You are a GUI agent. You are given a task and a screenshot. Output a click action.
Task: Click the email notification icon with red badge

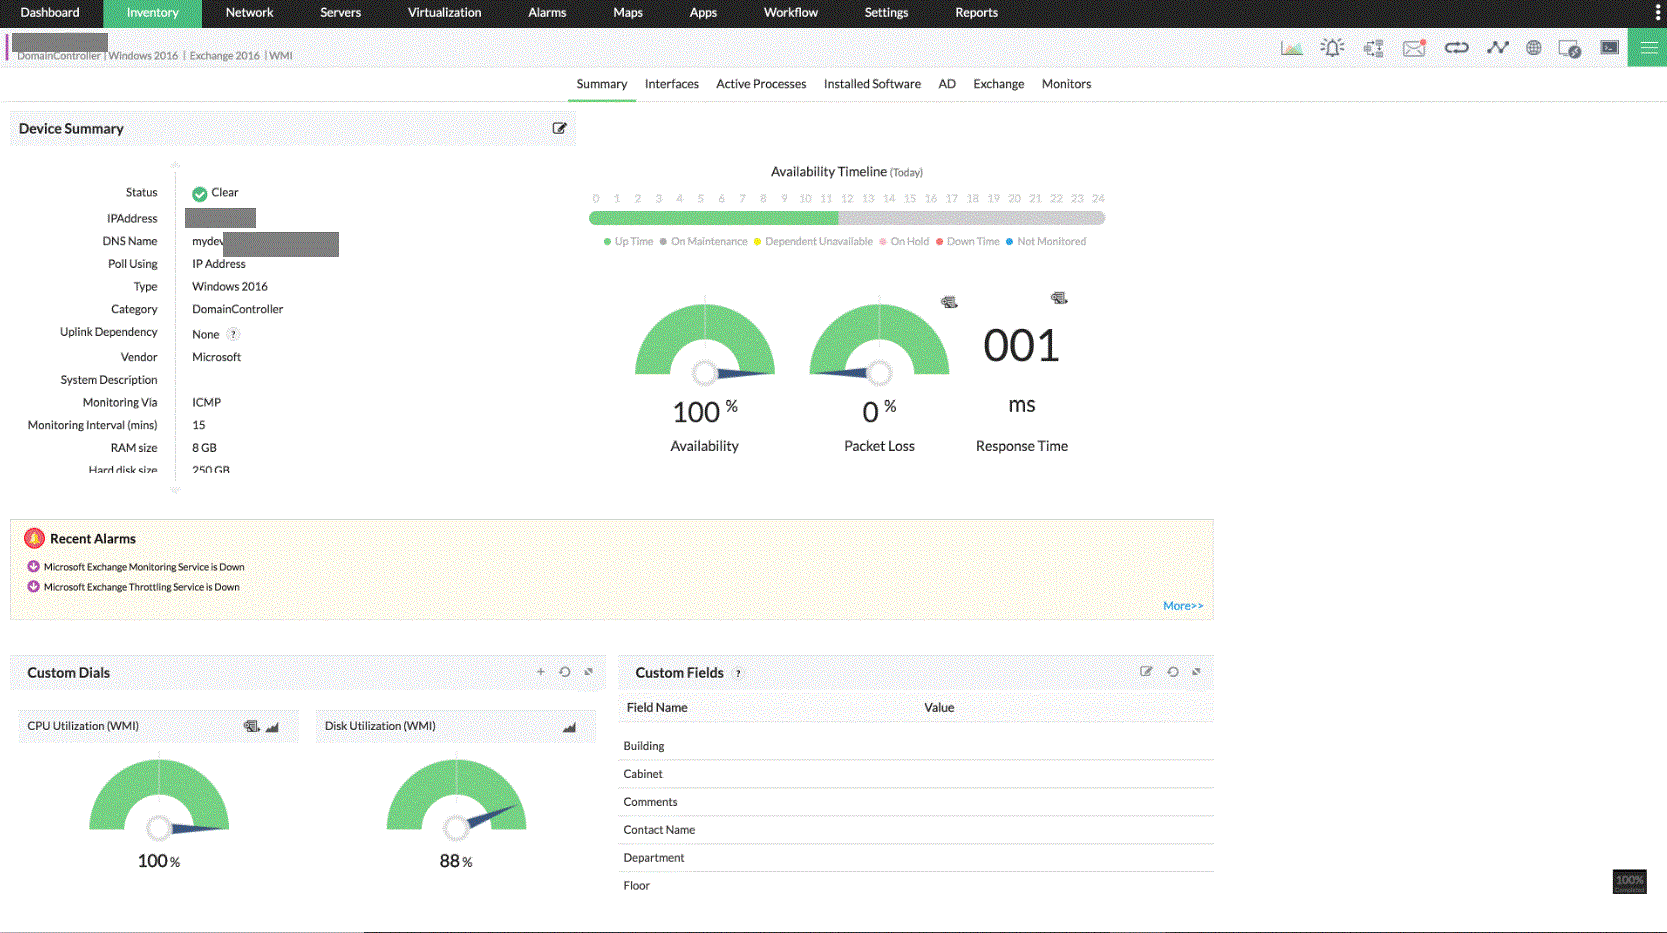tap(1414, 47)
